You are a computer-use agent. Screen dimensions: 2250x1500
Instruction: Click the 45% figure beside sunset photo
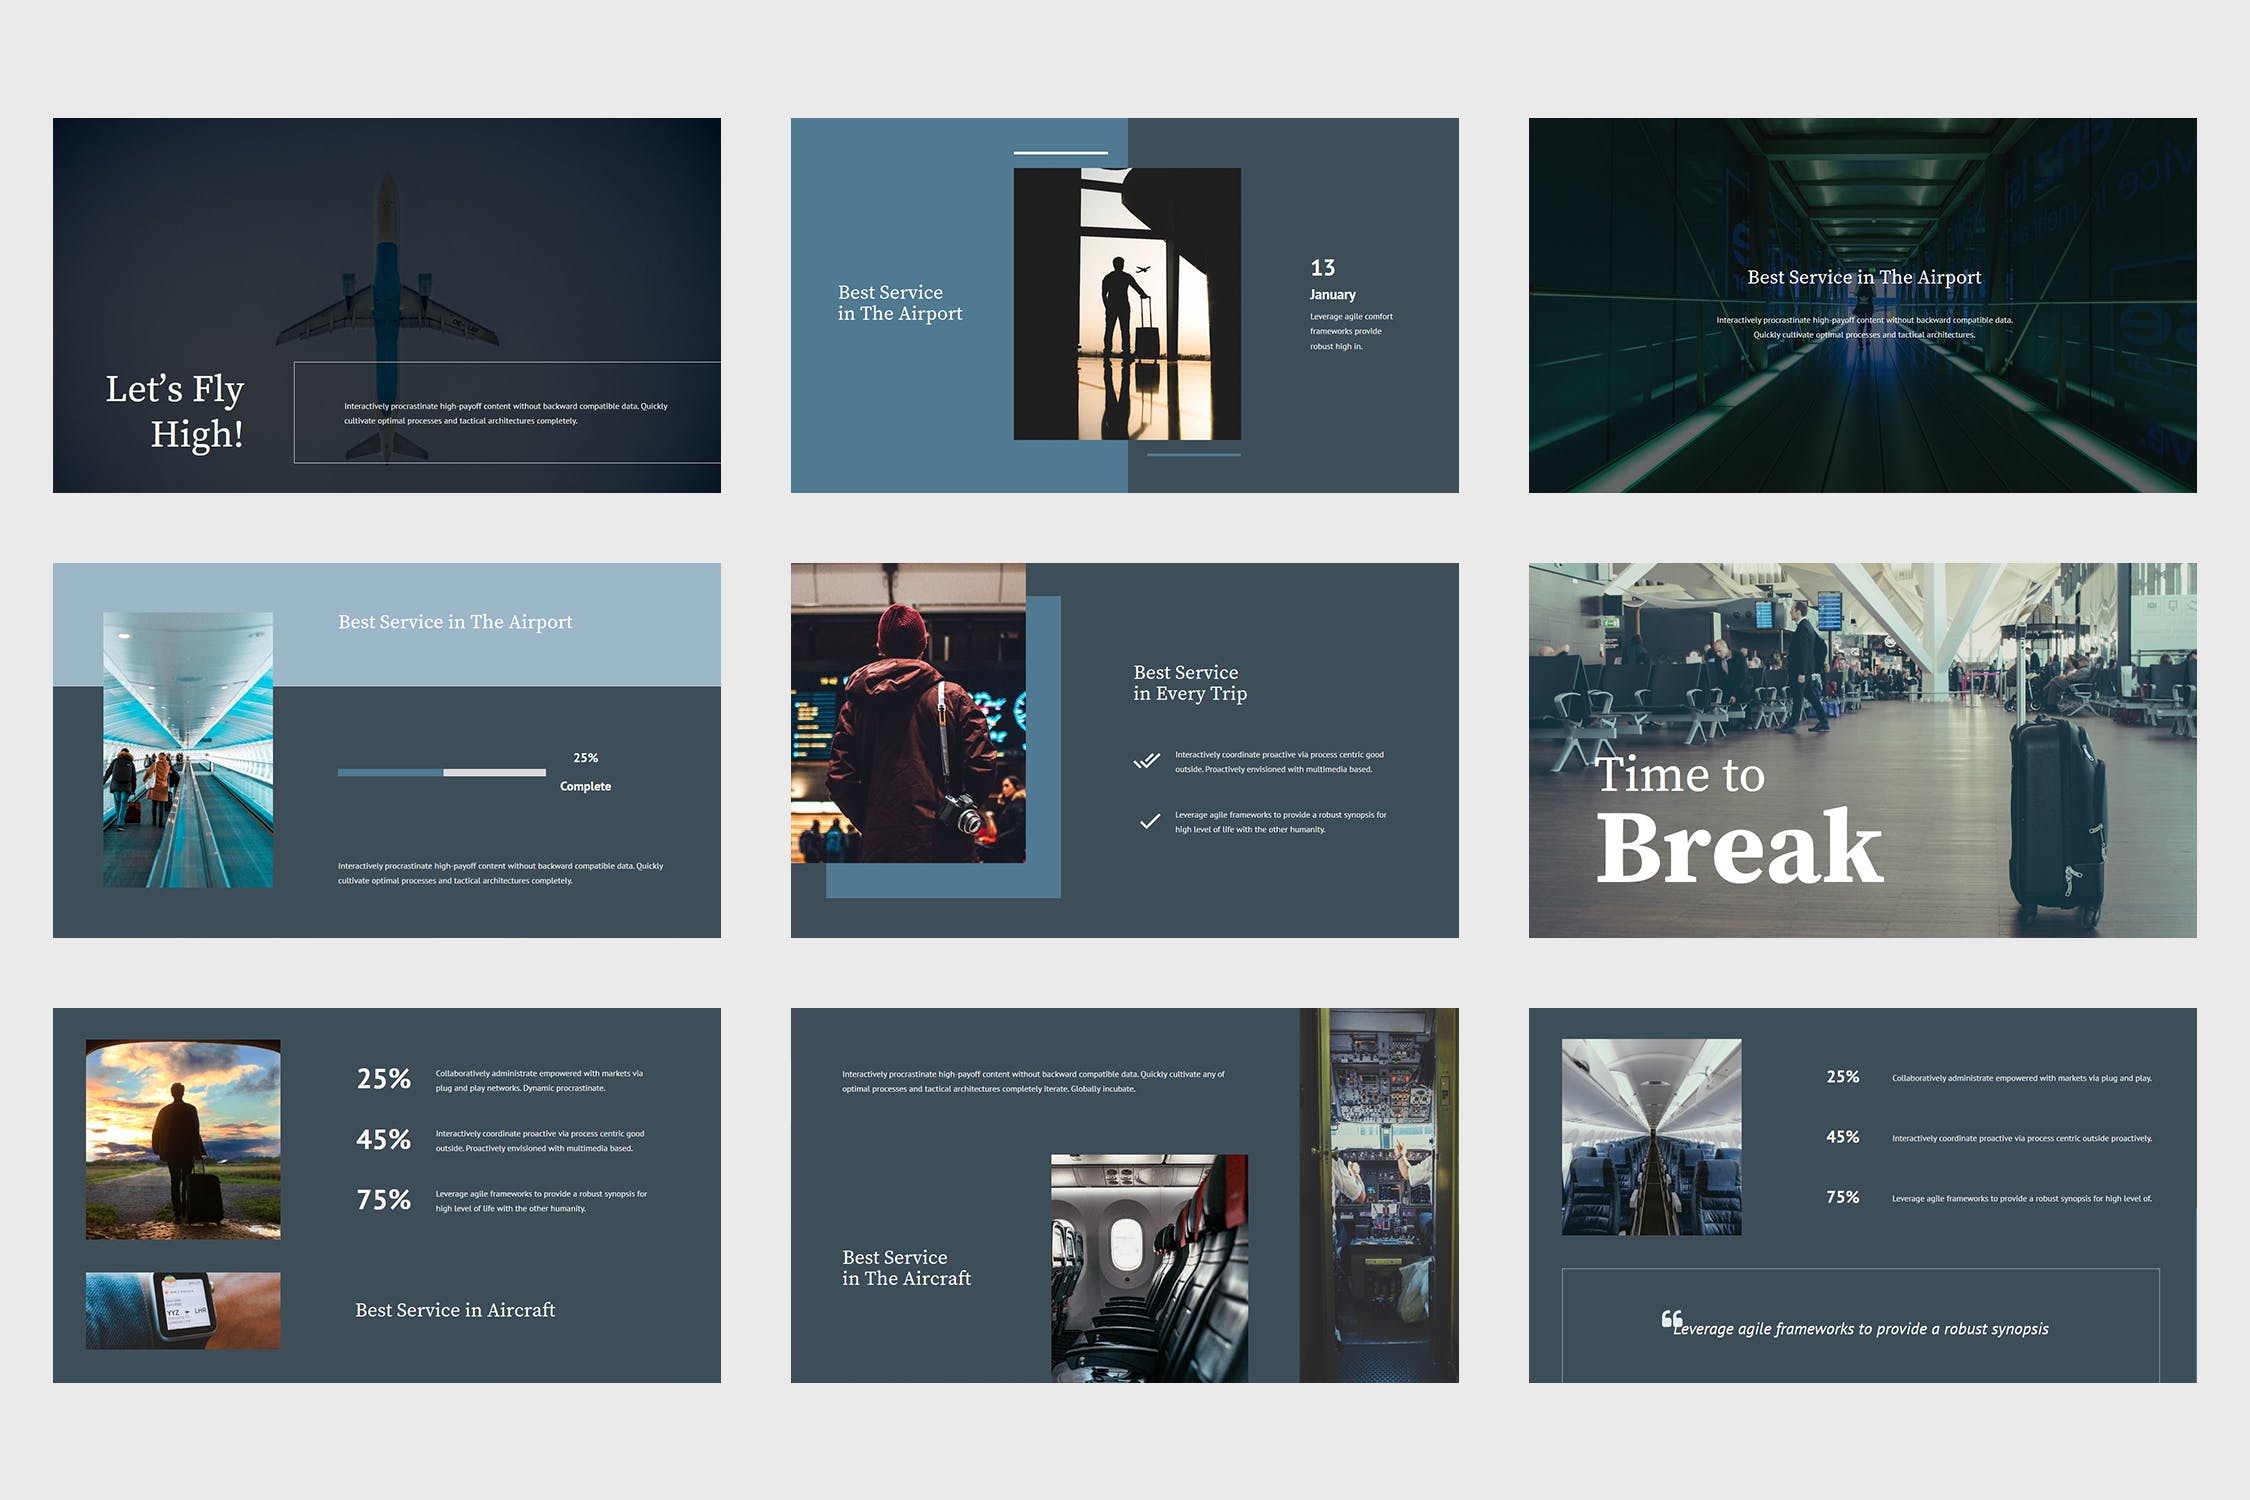click(383, 1139)
